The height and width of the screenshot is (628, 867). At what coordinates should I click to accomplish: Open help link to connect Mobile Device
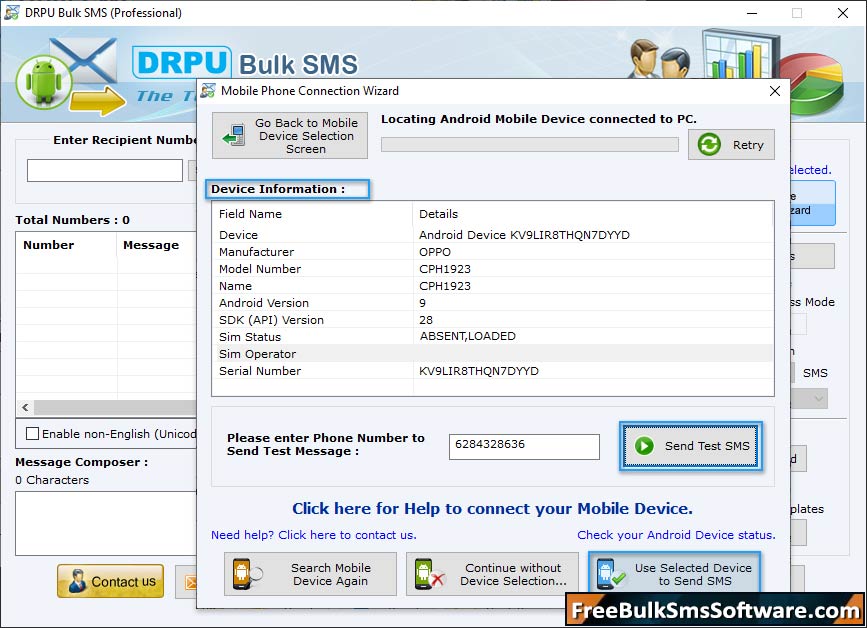click(x=492, y=509)
